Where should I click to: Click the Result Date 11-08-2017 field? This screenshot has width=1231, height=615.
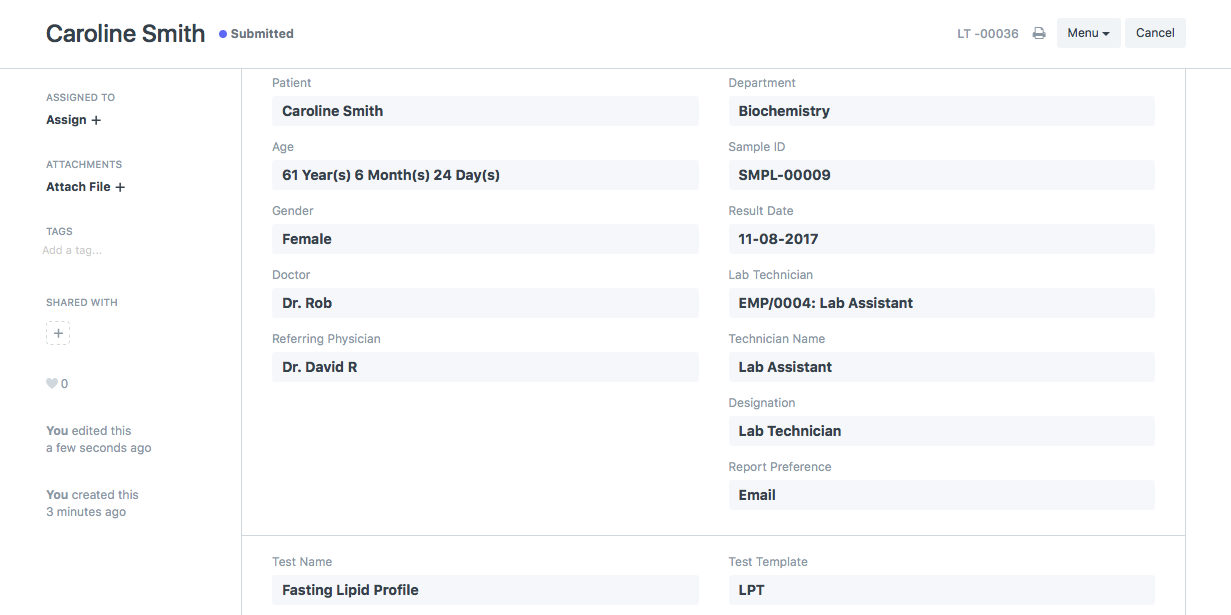point(941,239)
